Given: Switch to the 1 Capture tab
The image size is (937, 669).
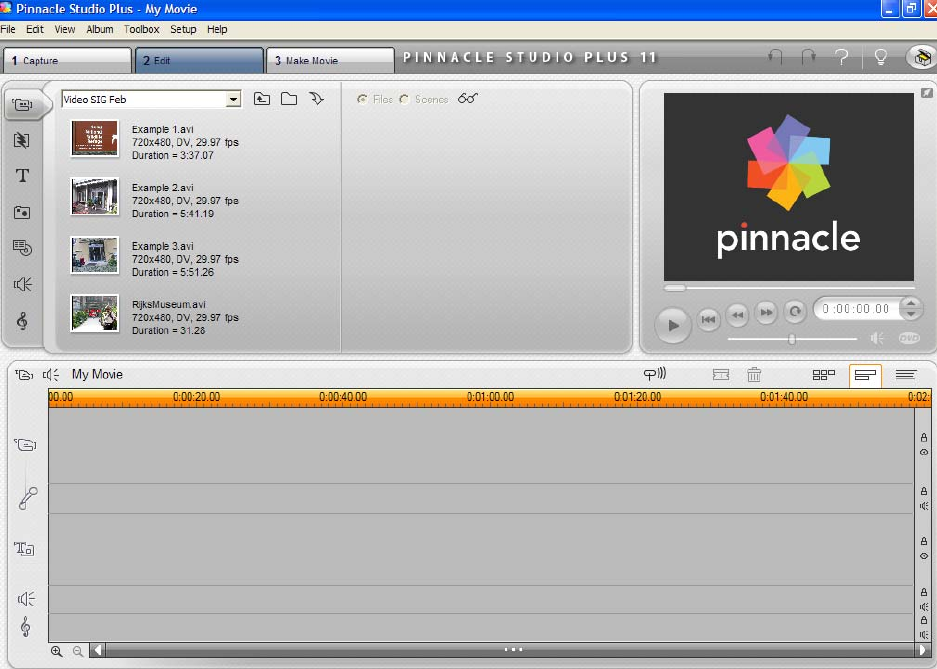Looking at the screenshot, I should pos(67,60).
